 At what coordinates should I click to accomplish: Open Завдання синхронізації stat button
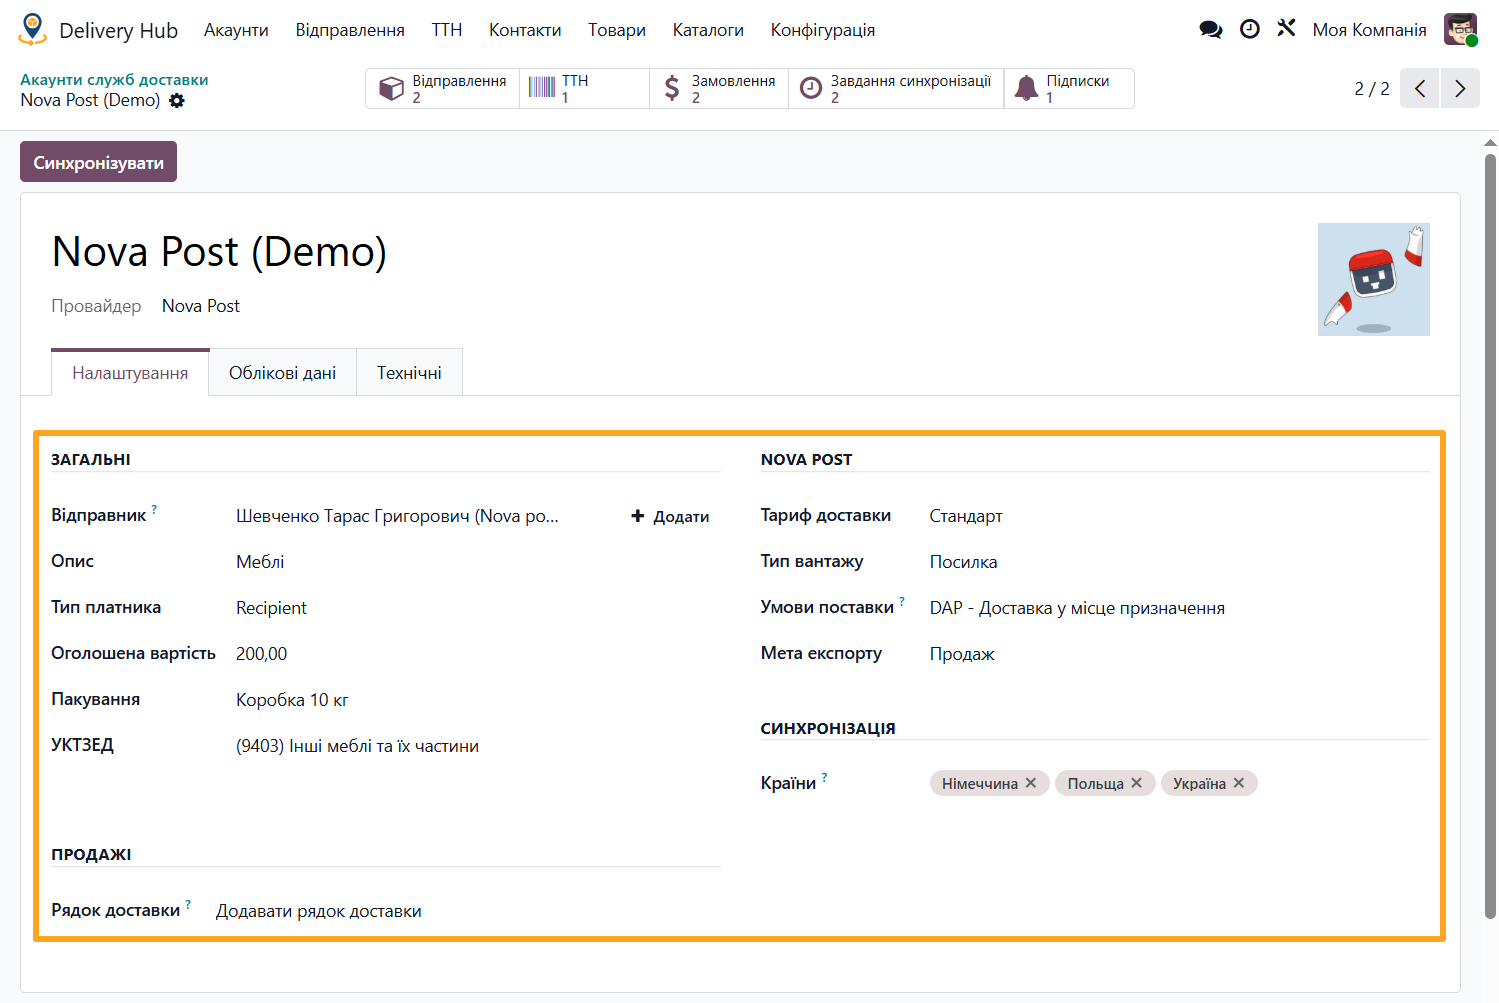click(x=896, y=88)
